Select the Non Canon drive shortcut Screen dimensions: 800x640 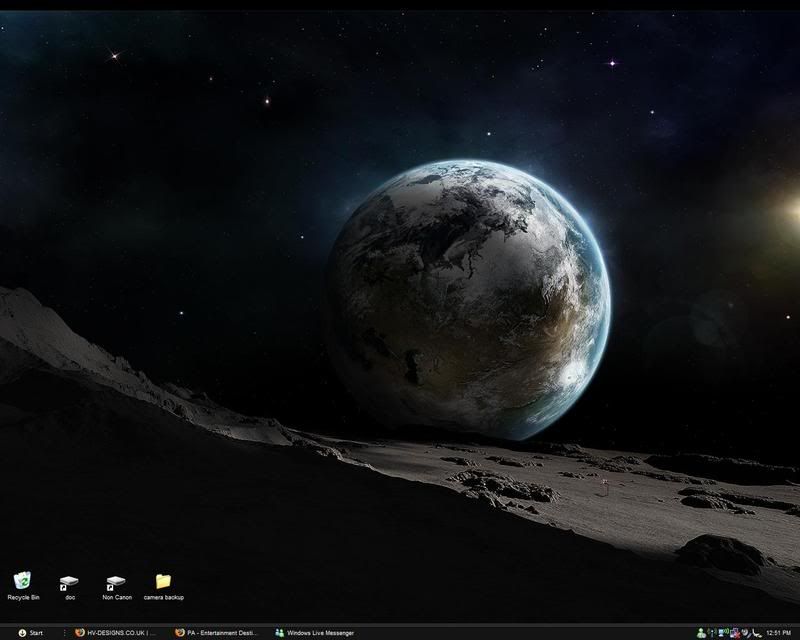(117, 587)
